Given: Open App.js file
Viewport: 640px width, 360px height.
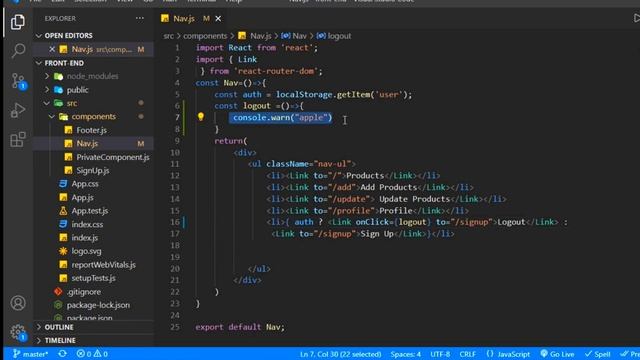Looking at the screenshot, I should click(82, 198).
